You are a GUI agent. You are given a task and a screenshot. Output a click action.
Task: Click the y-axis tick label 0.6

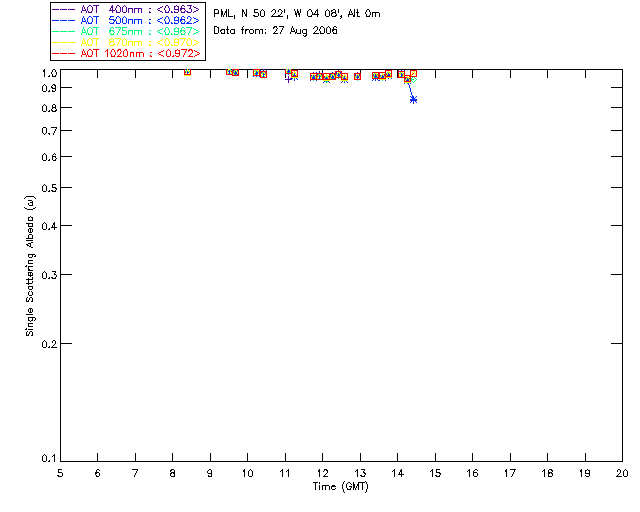tap(48, 157)
